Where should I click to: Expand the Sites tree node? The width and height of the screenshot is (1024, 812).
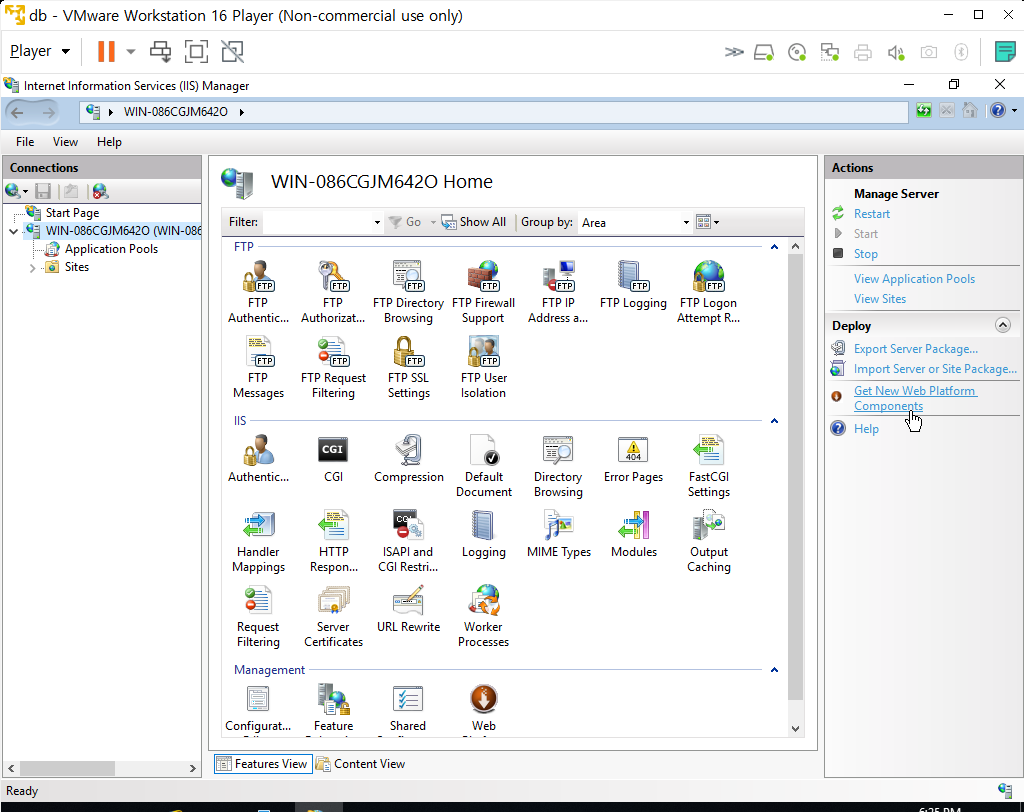(32, 267)
